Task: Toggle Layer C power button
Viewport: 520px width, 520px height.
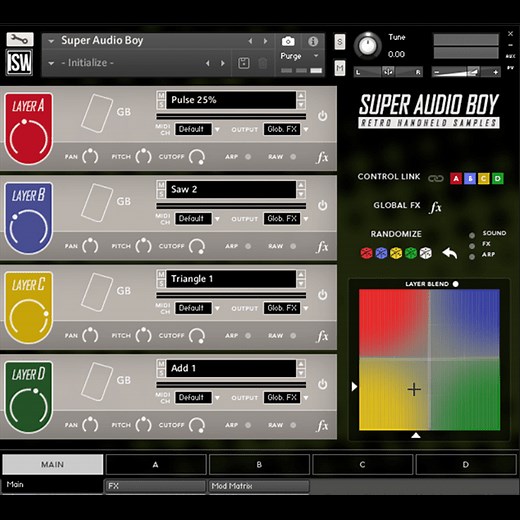Action: (322, 295)
